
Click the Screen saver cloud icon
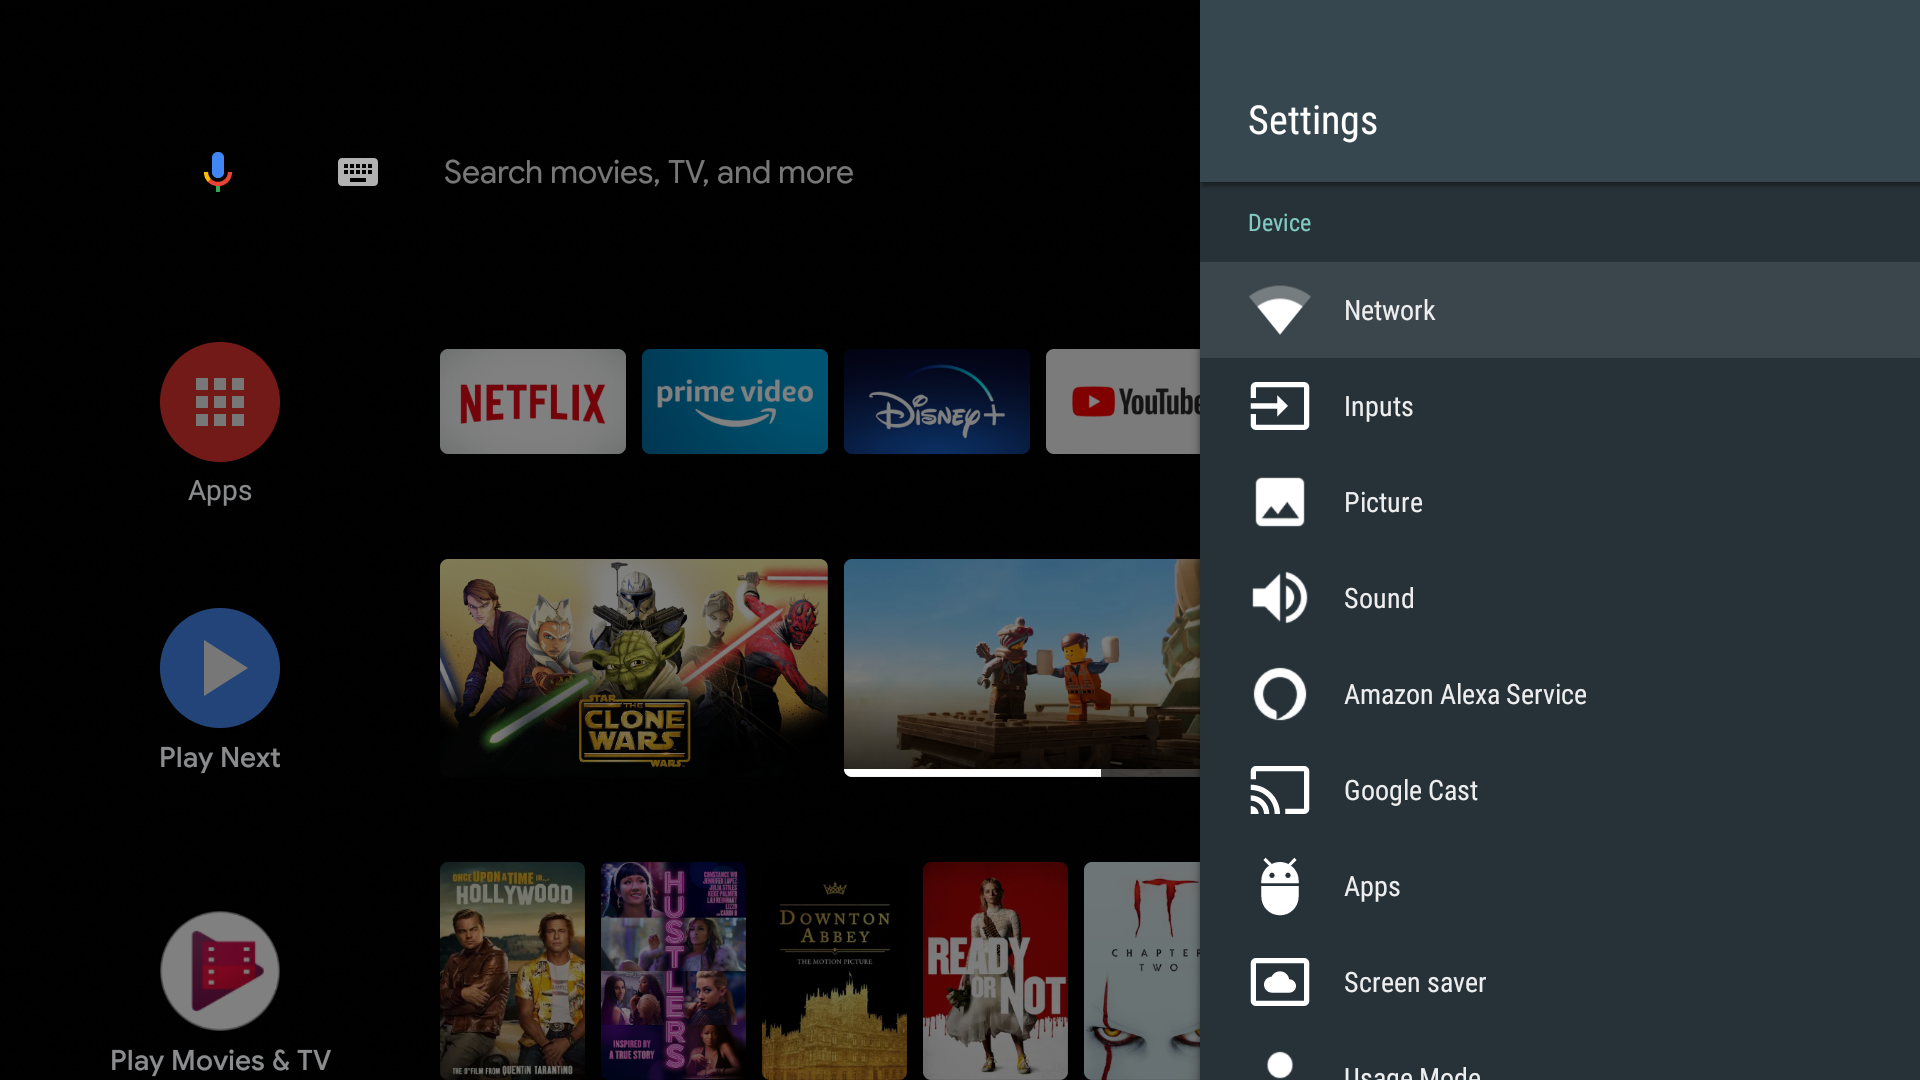click(x=1280, y=982)
